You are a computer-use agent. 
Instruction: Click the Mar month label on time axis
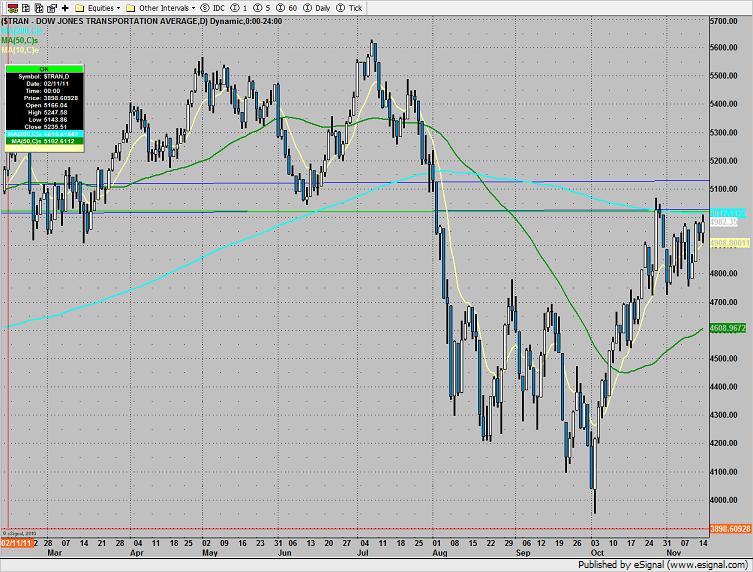coord(54,553)
